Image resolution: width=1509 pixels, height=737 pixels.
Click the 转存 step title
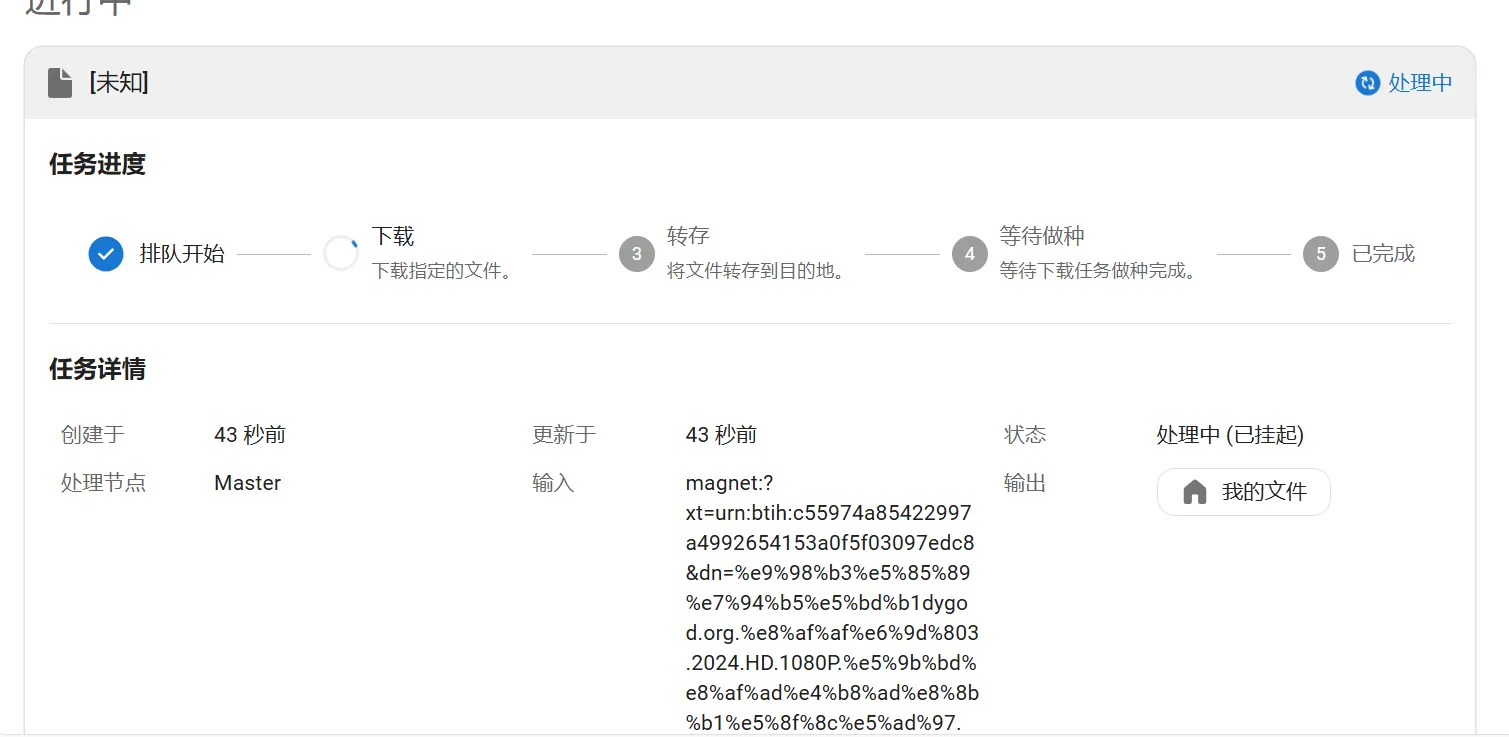(688, 236)
